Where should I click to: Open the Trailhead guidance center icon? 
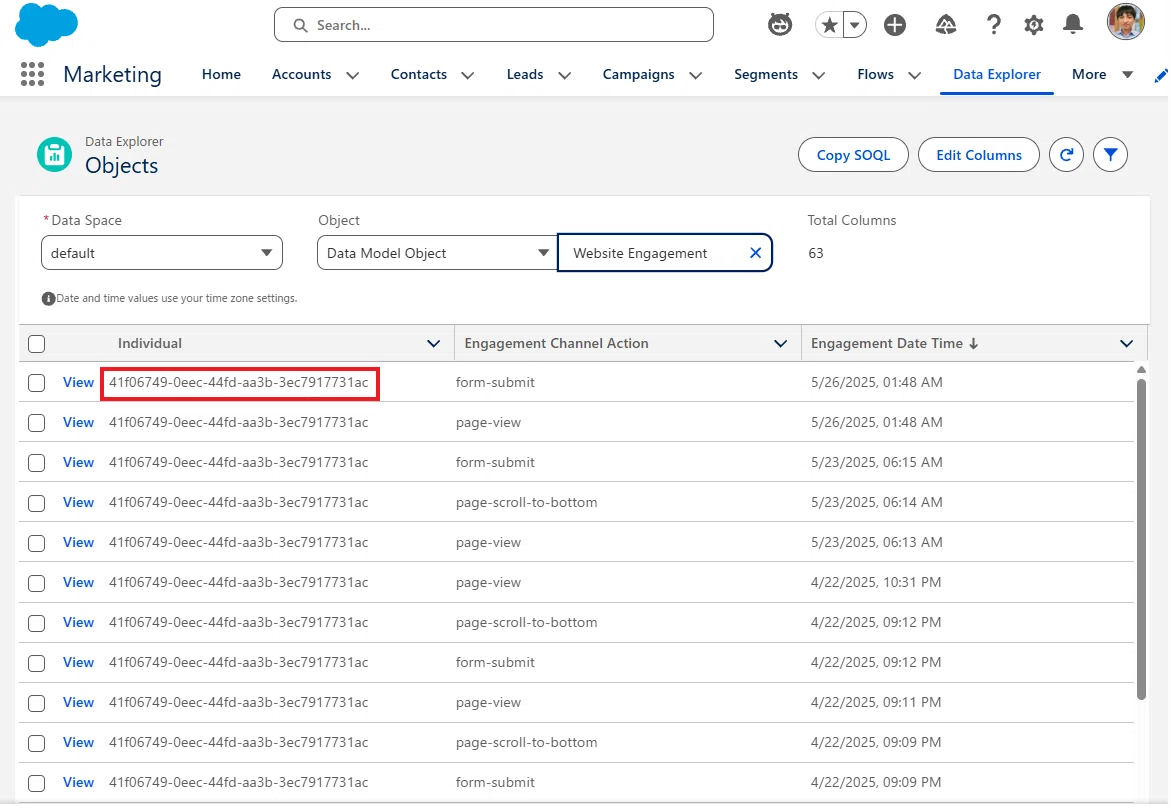945,25
